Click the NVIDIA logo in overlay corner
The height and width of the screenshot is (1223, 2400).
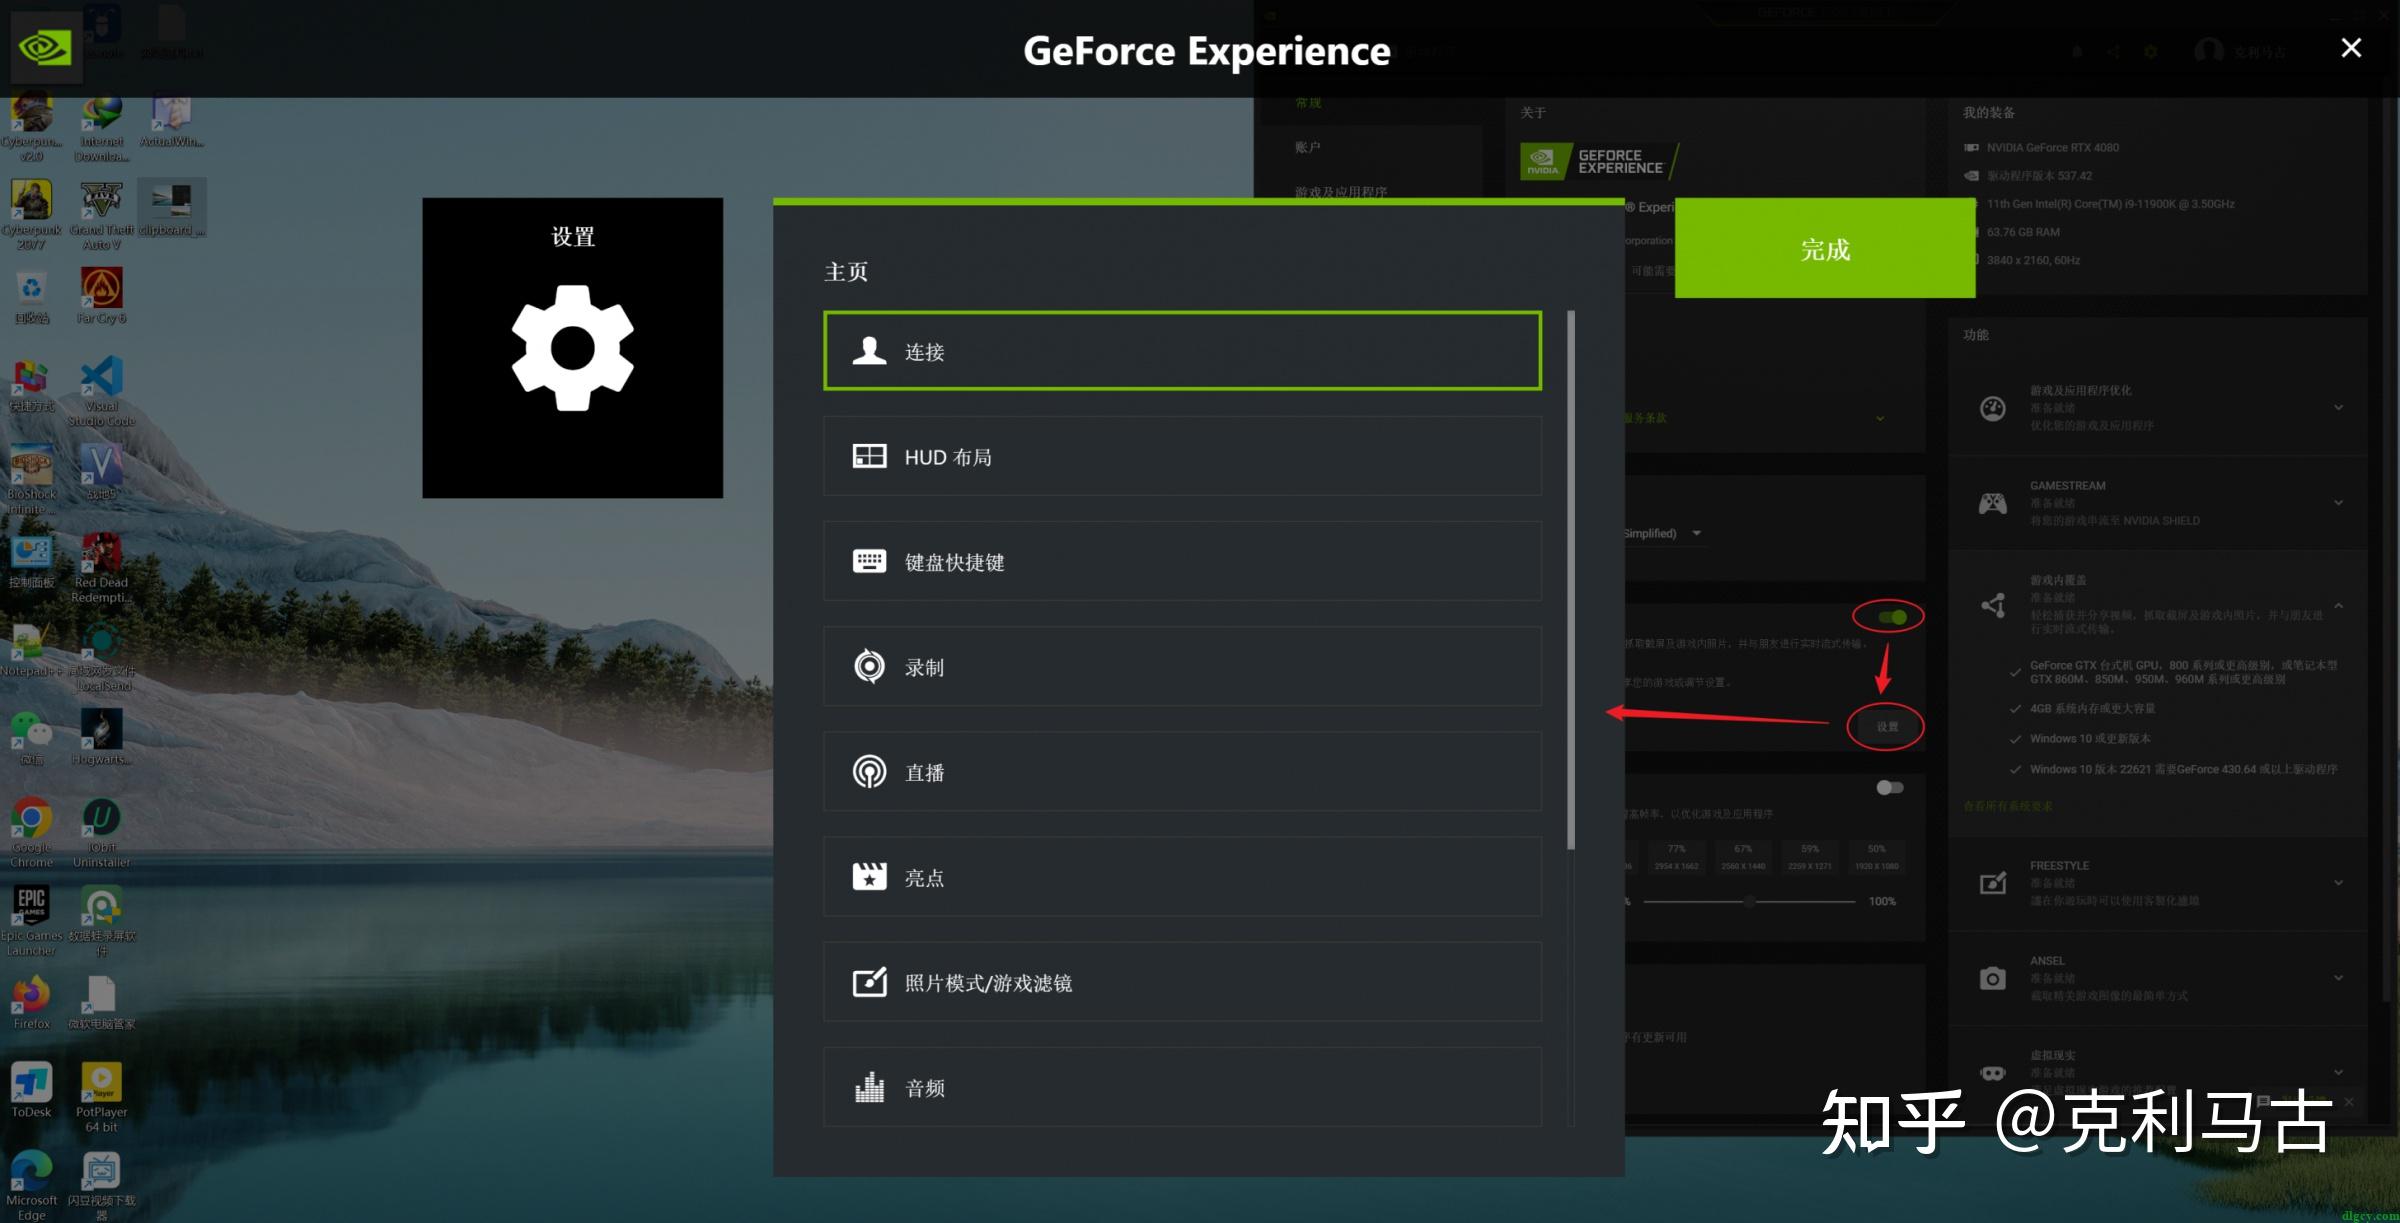coord(46,47)
